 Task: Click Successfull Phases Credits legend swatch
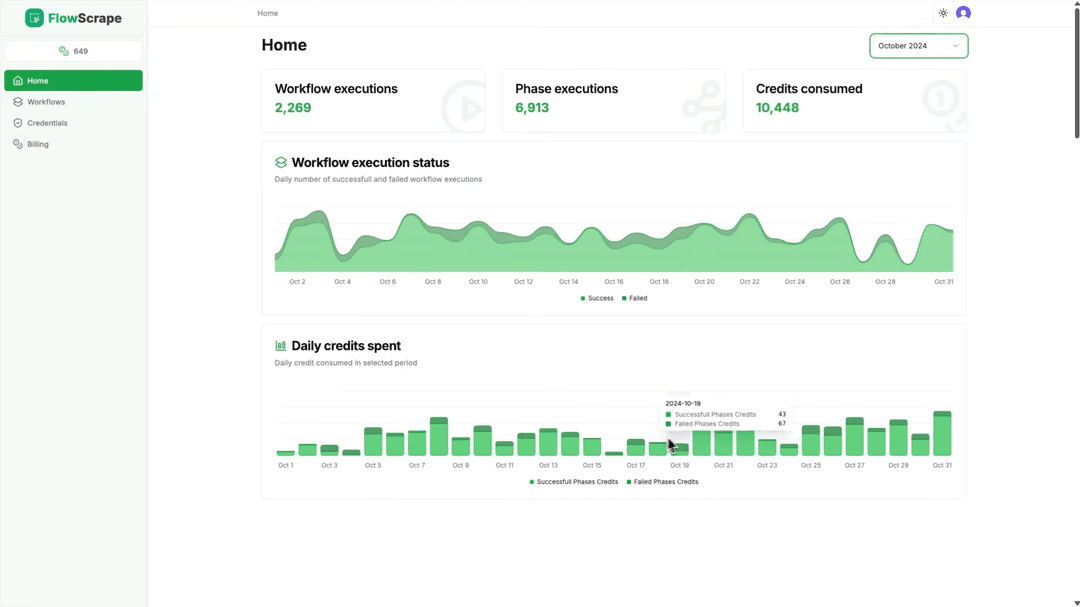tap(532, 482)
